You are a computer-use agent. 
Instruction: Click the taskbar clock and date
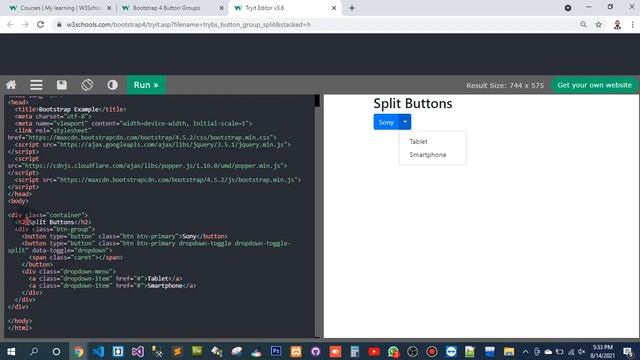[603, 351]
